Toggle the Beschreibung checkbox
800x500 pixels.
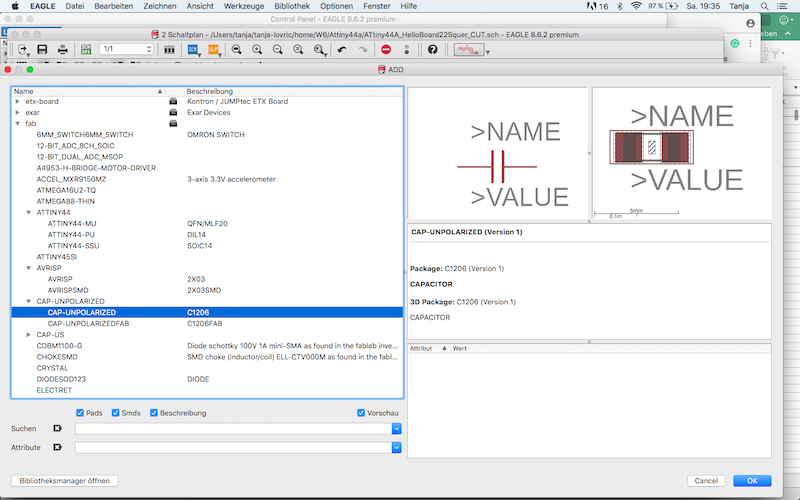pyautogui.click(x=154, y=413)
